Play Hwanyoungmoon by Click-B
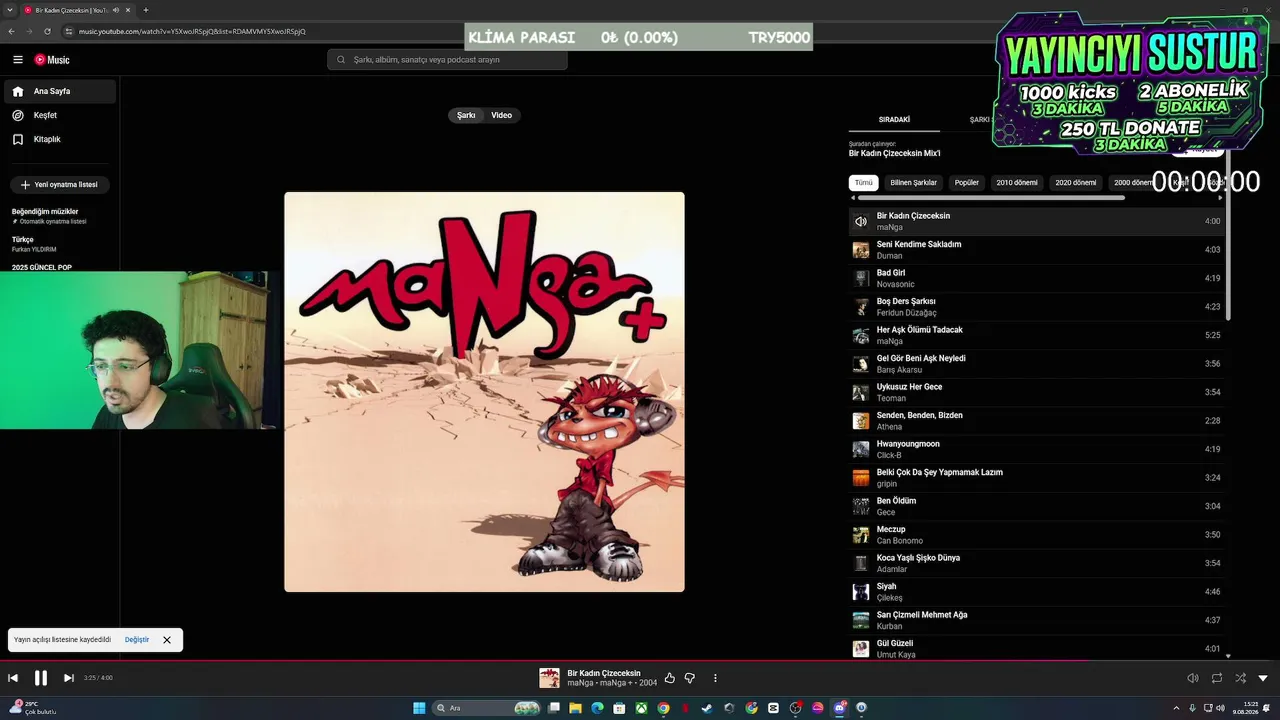This screenshot has width=1280, height=720. 1036,449
